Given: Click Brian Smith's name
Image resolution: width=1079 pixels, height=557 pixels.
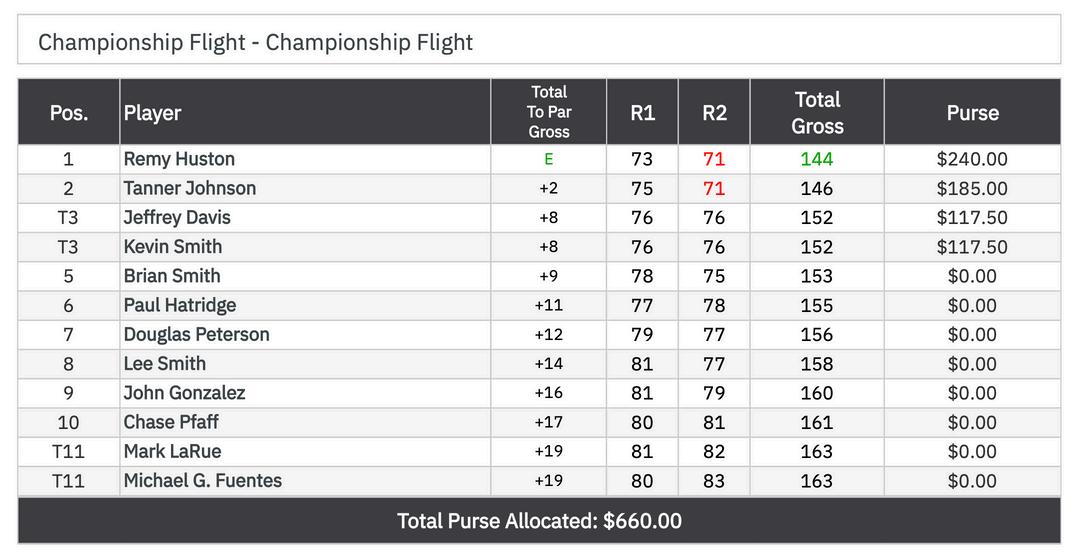Looking at the screenshot, I should click(172, 276).
